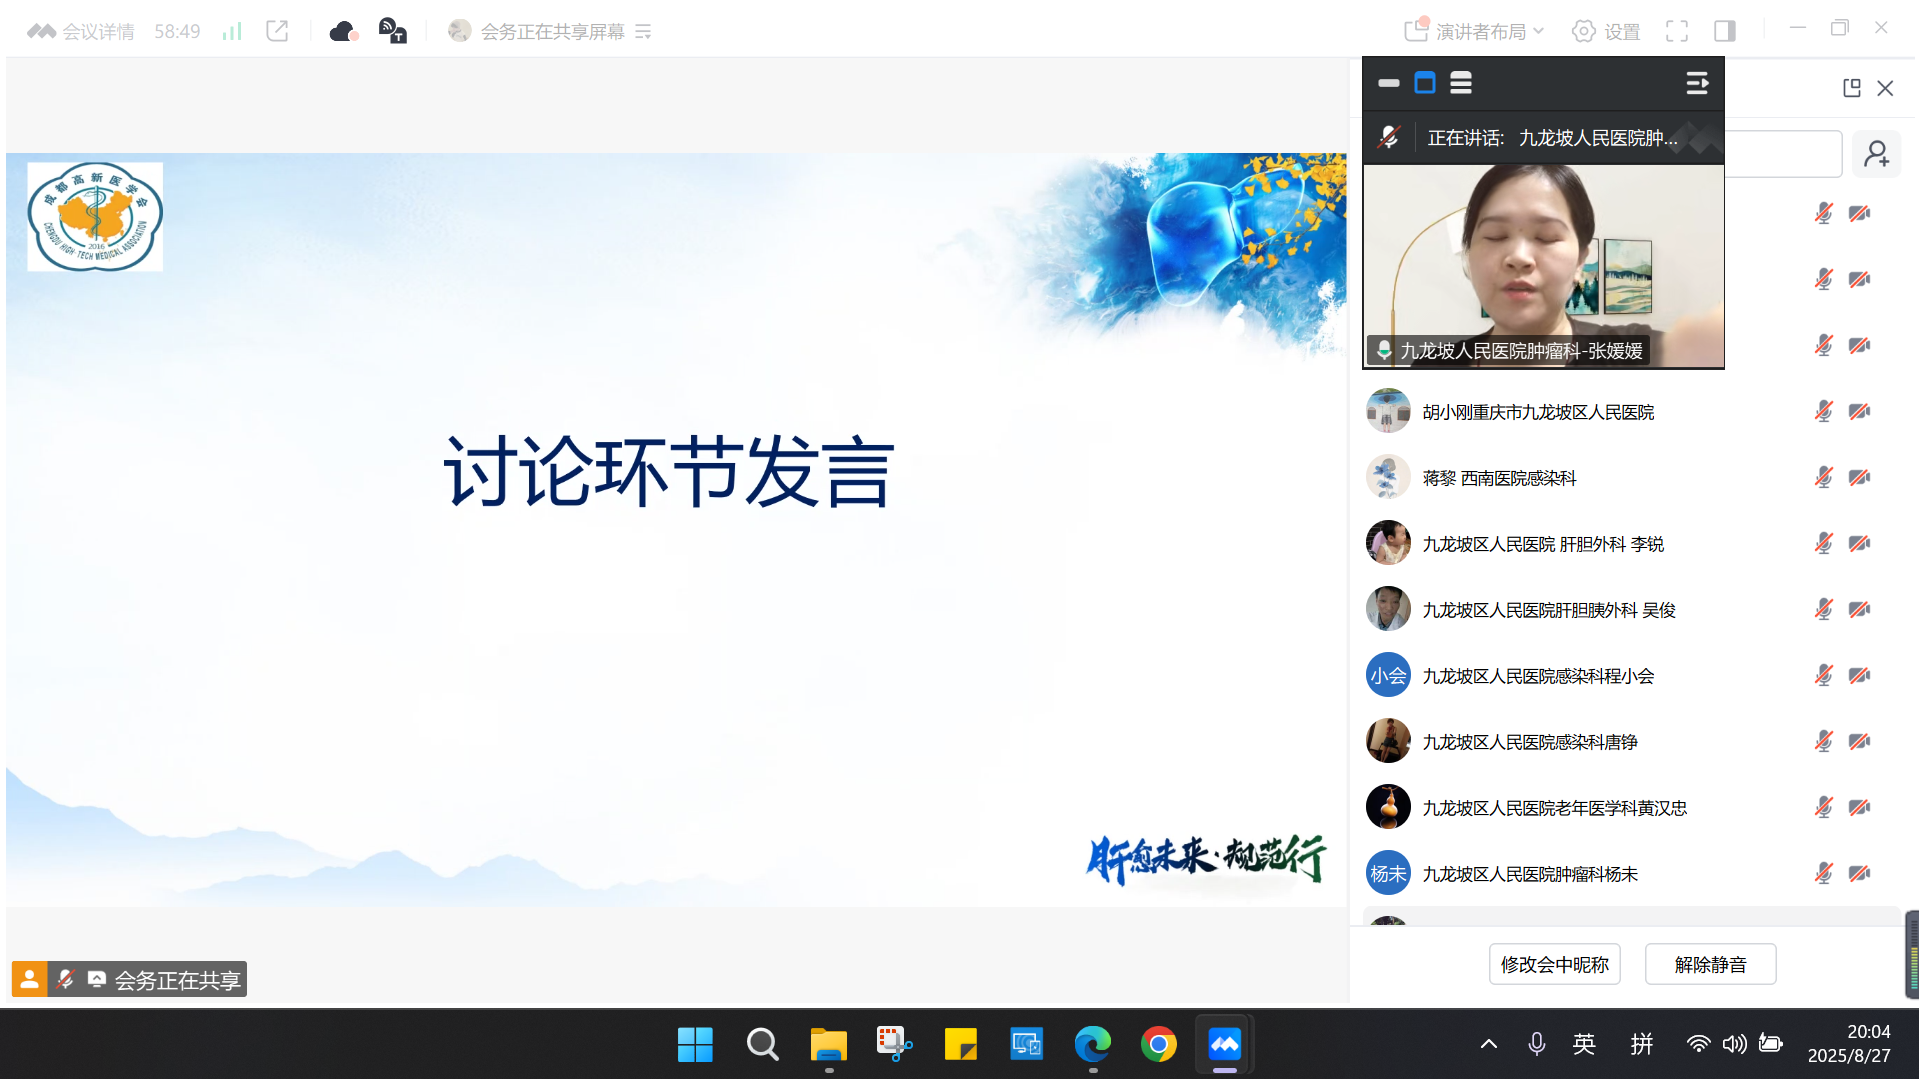This screenshot has height=1079, width=1919.
Task: Check network quality signal bars icon
Action: point(231,31)
